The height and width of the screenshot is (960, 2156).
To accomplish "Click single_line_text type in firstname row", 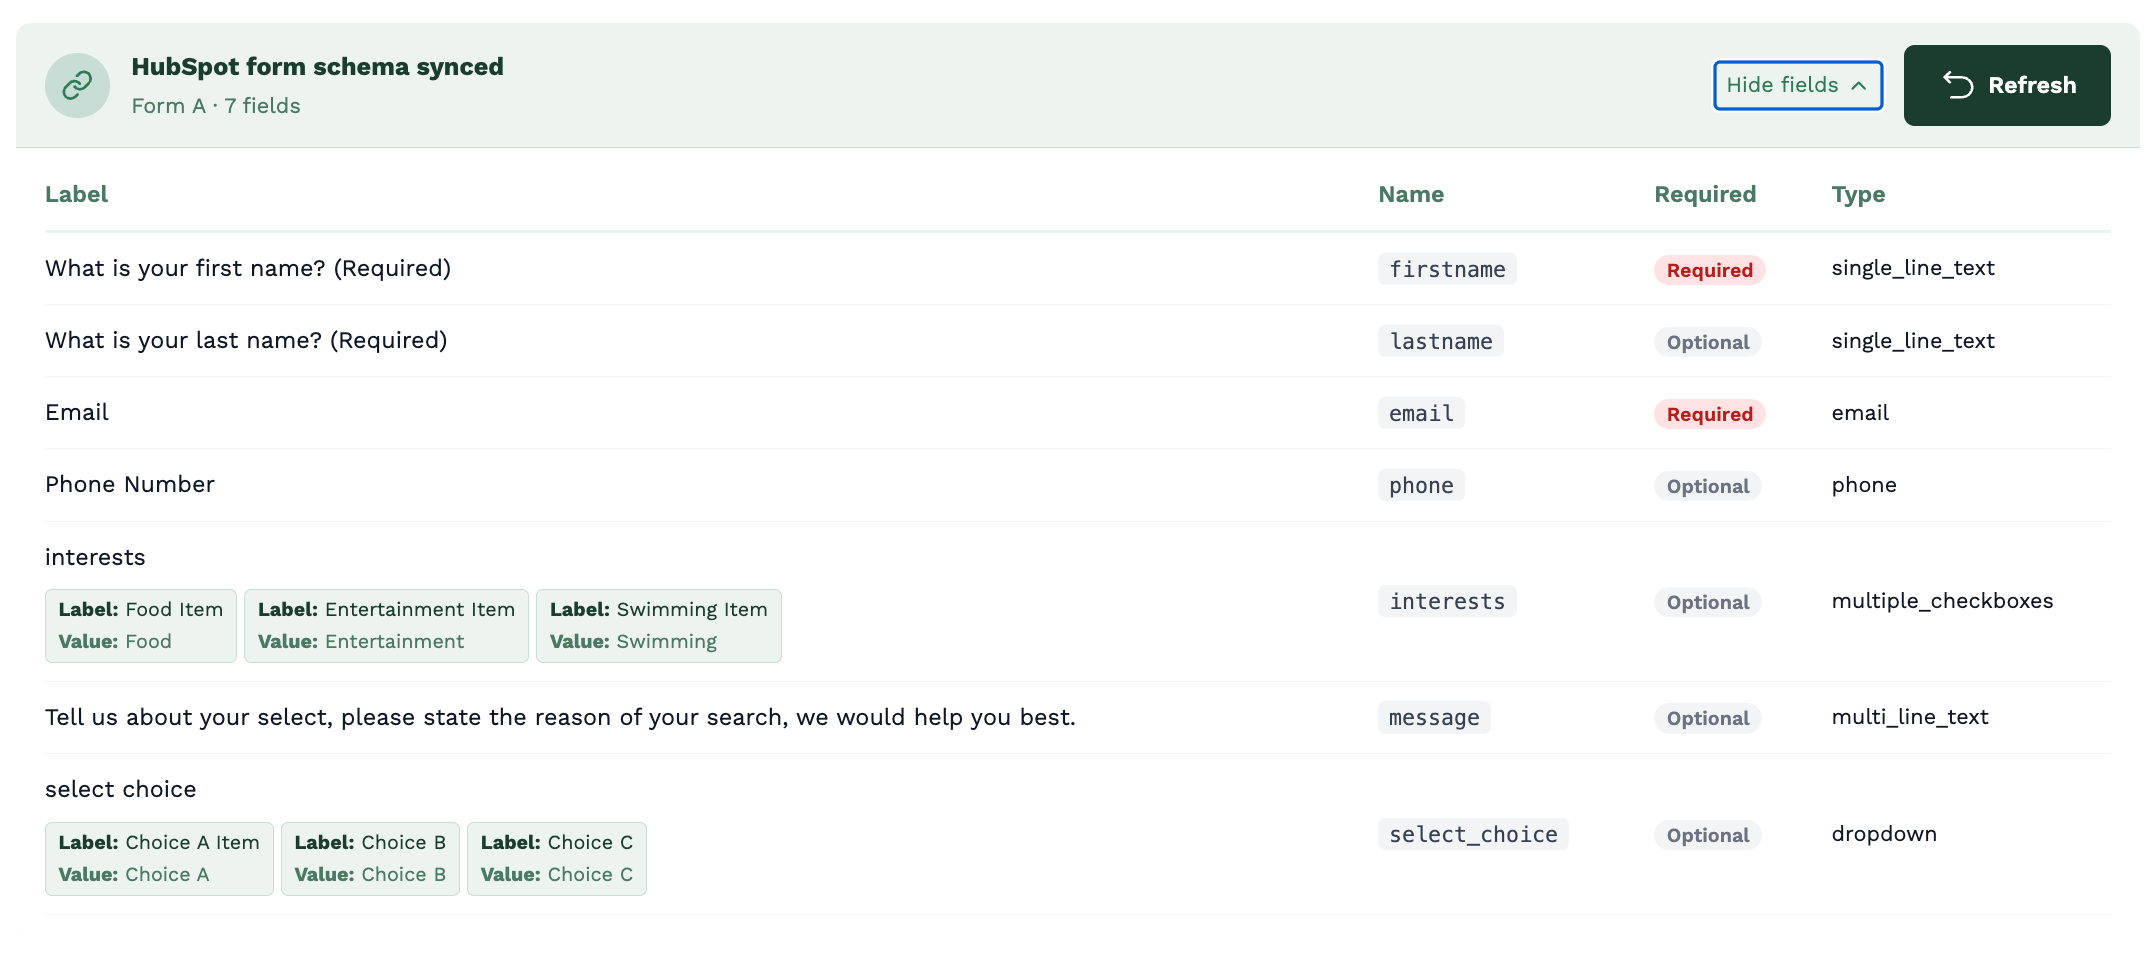I will 1912,268.
